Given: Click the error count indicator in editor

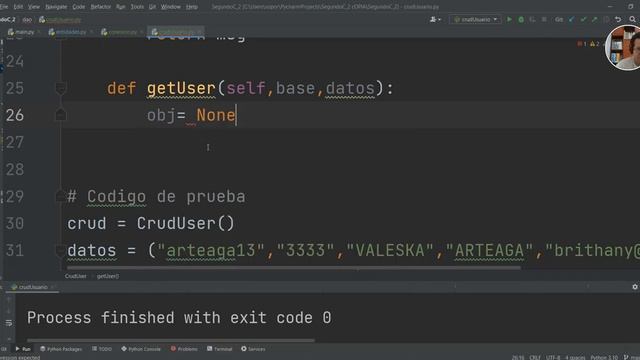Looking at the screenshot, I should pyautogui.click(x=582, y=44).
